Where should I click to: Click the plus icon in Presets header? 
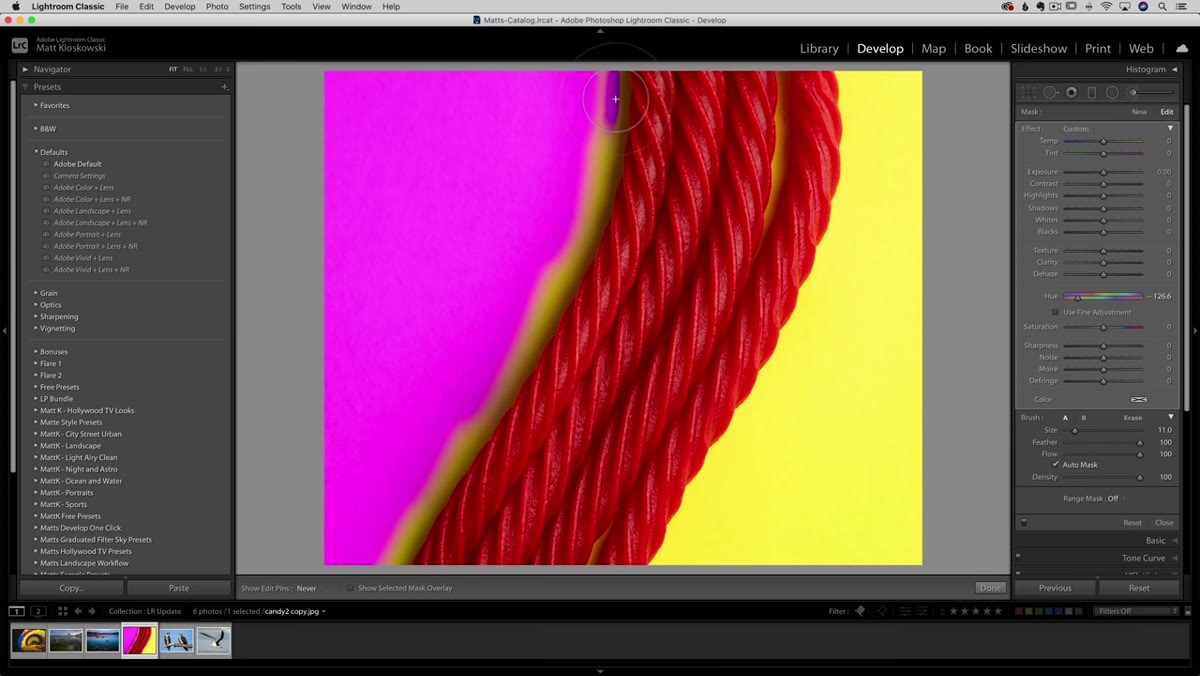[224, 87]
